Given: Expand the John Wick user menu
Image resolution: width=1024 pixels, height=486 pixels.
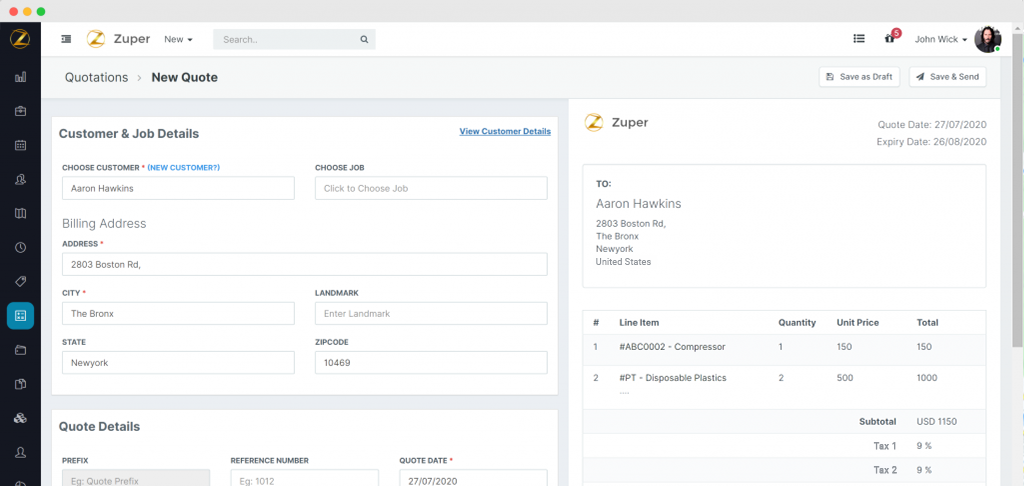Looking at the screenshot, I should [940, 39].
